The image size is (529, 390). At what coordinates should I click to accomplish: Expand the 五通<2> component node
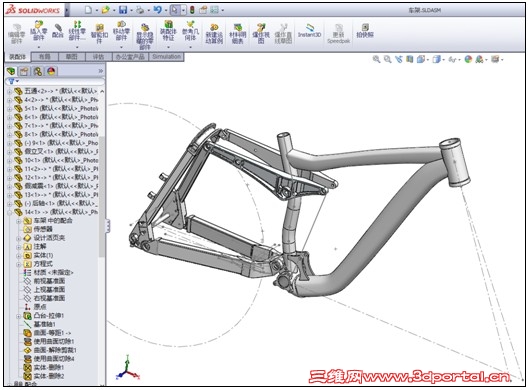[9, 91]
